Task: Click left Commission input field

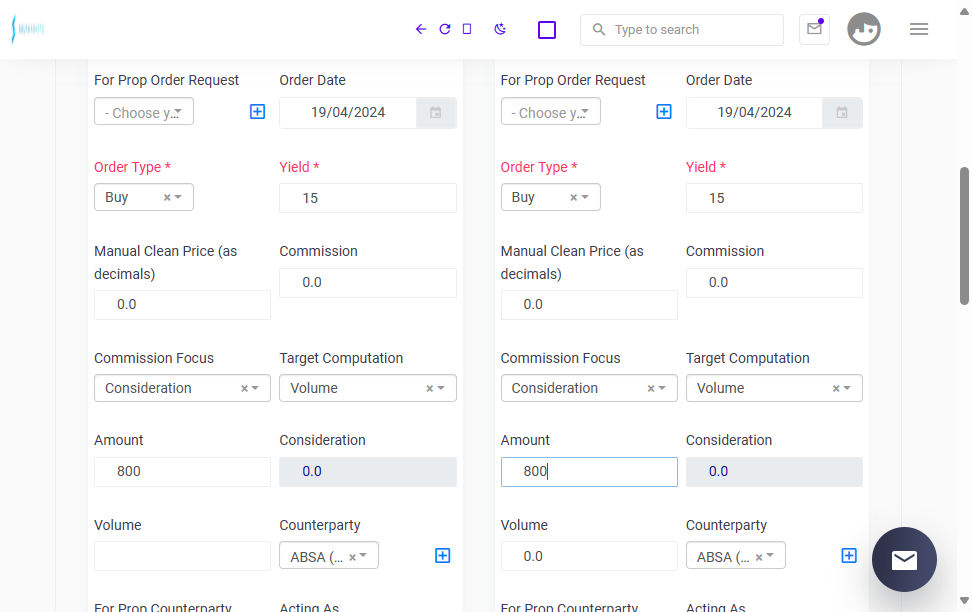Action: pyautogui.click(x=368, y=283)
